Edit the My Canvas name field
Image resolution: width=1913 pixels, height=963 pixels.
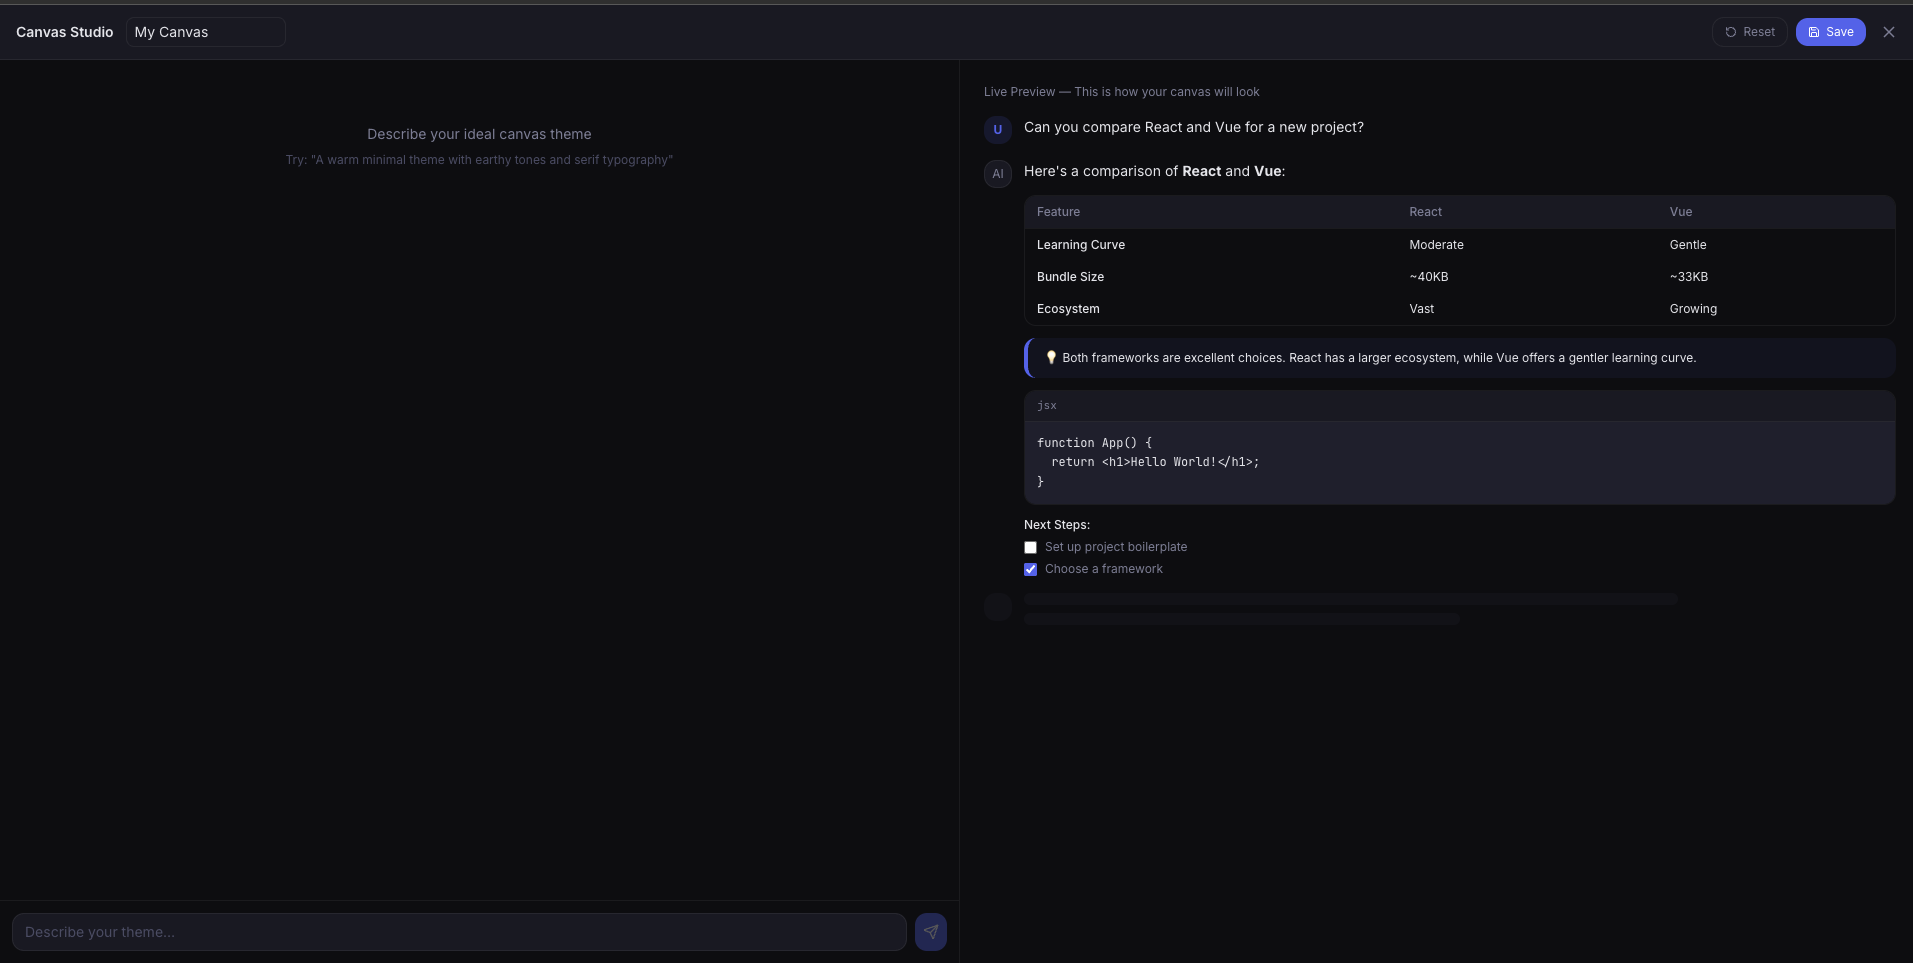click(x=206, y=32)
